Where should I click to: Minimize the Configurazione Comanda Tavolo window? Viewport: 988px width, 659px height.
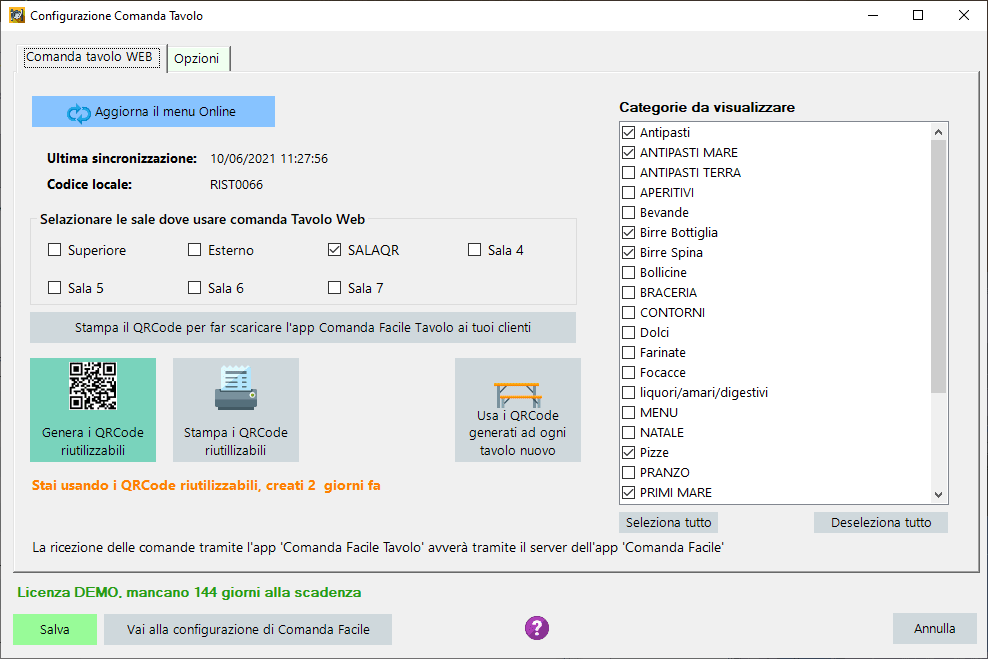click(873, 15)
